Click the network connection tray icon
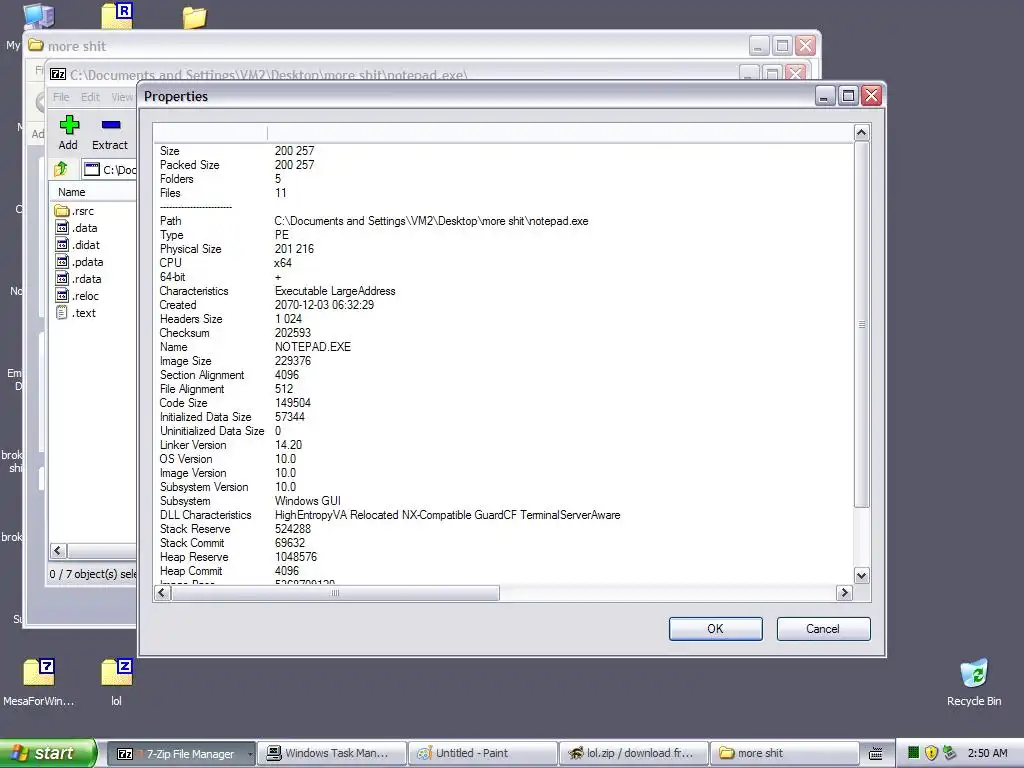Screen dimensions: 1024x768 [x=950, y=753]
